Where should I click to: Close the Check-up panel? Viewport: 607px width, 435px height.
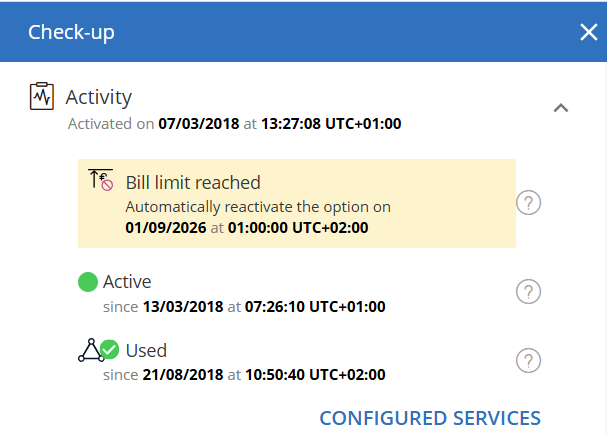589,32
